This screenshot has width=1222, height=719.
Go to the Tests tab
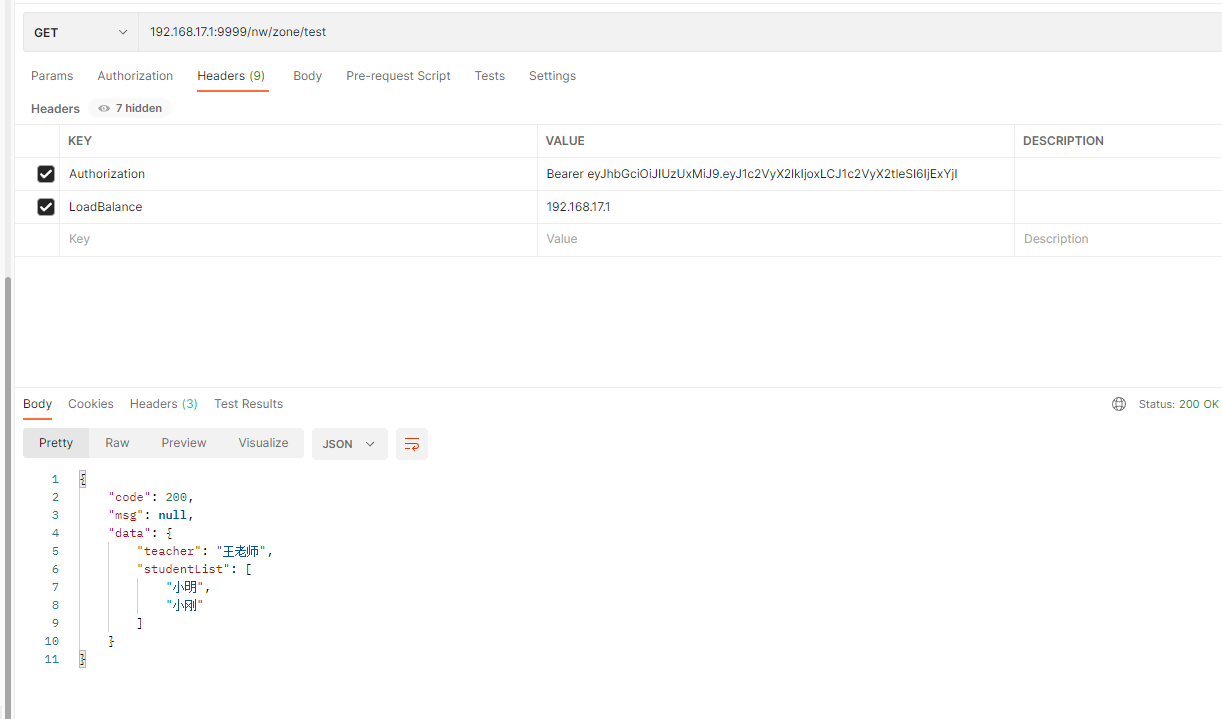(x=490, y=76)
